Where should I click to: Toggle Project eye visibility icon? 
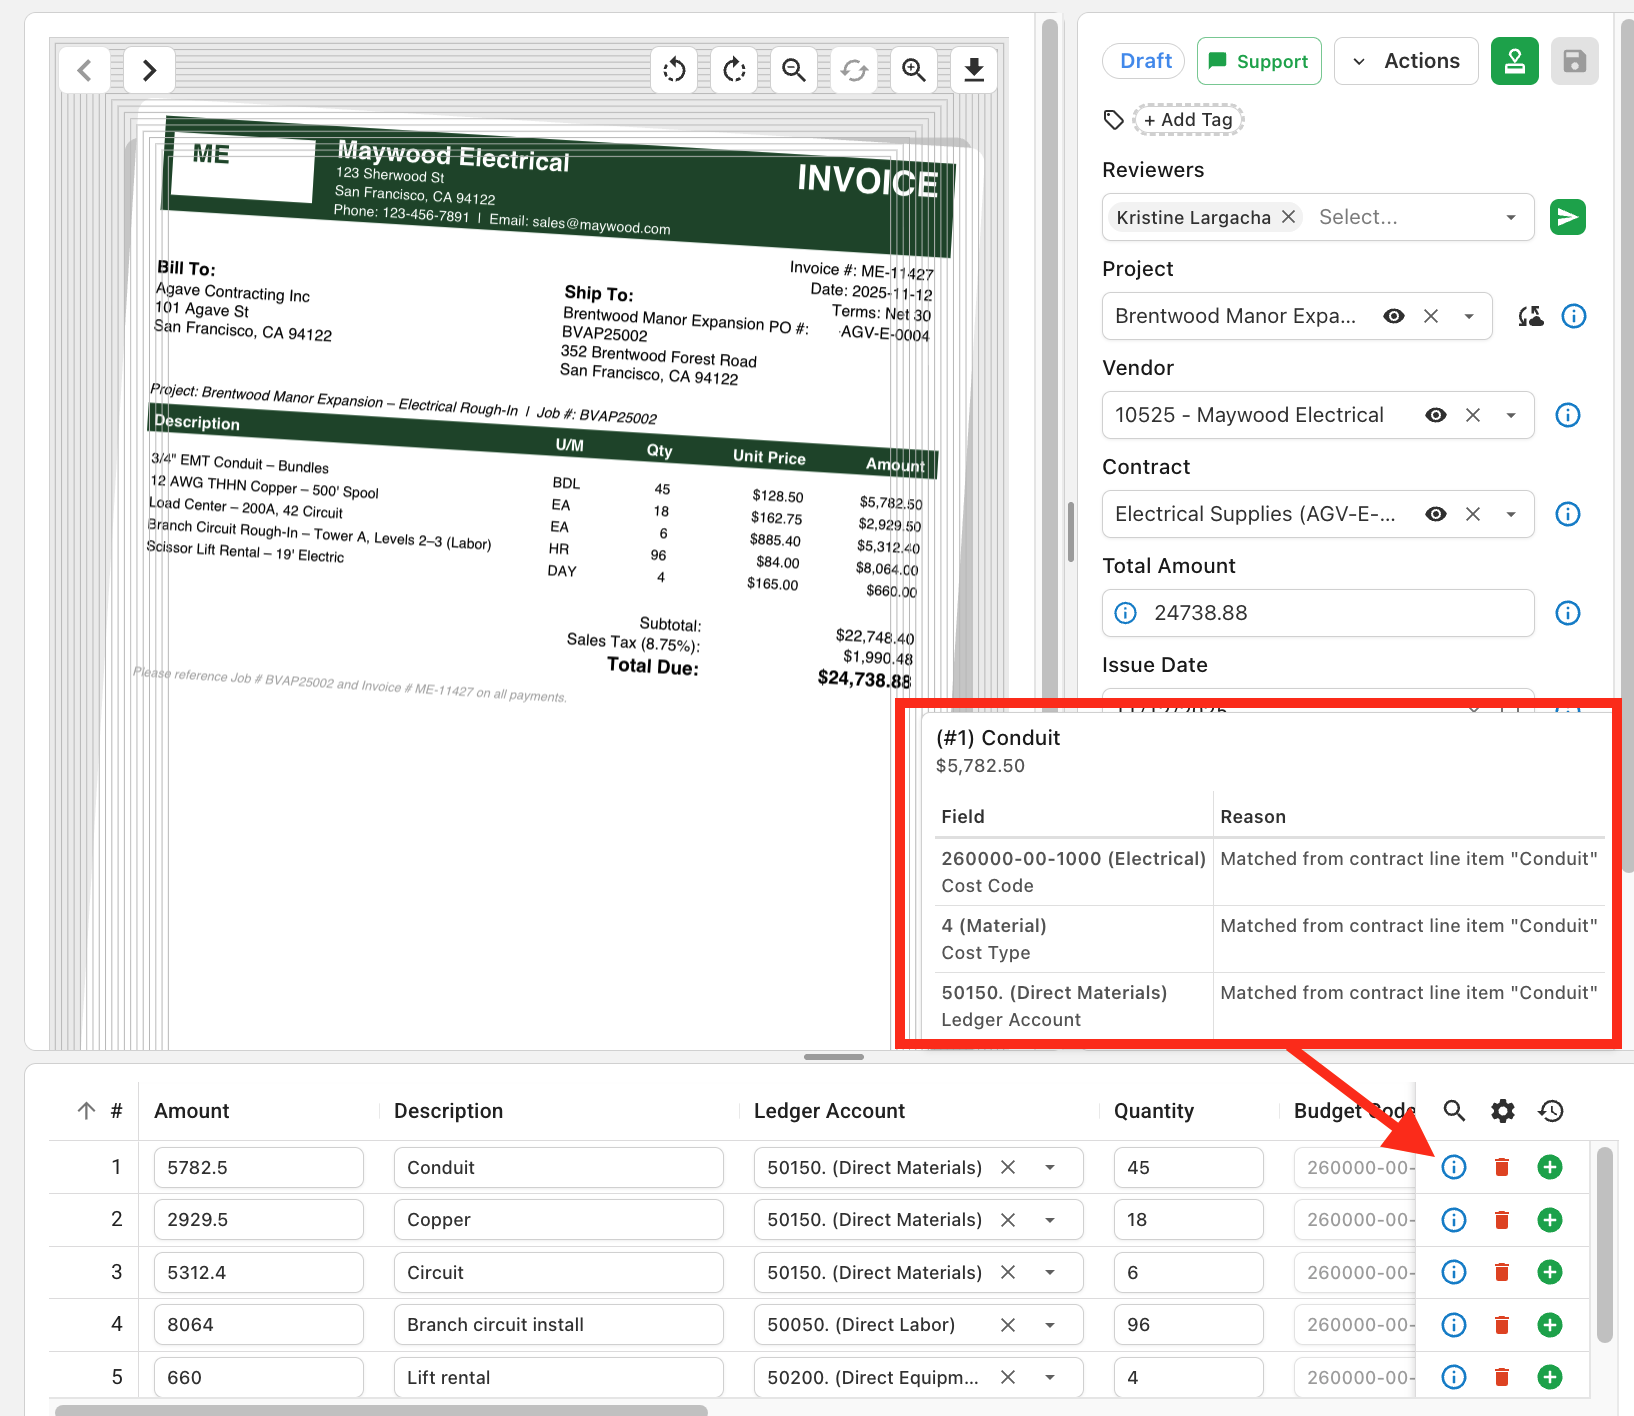point(1394,316)
